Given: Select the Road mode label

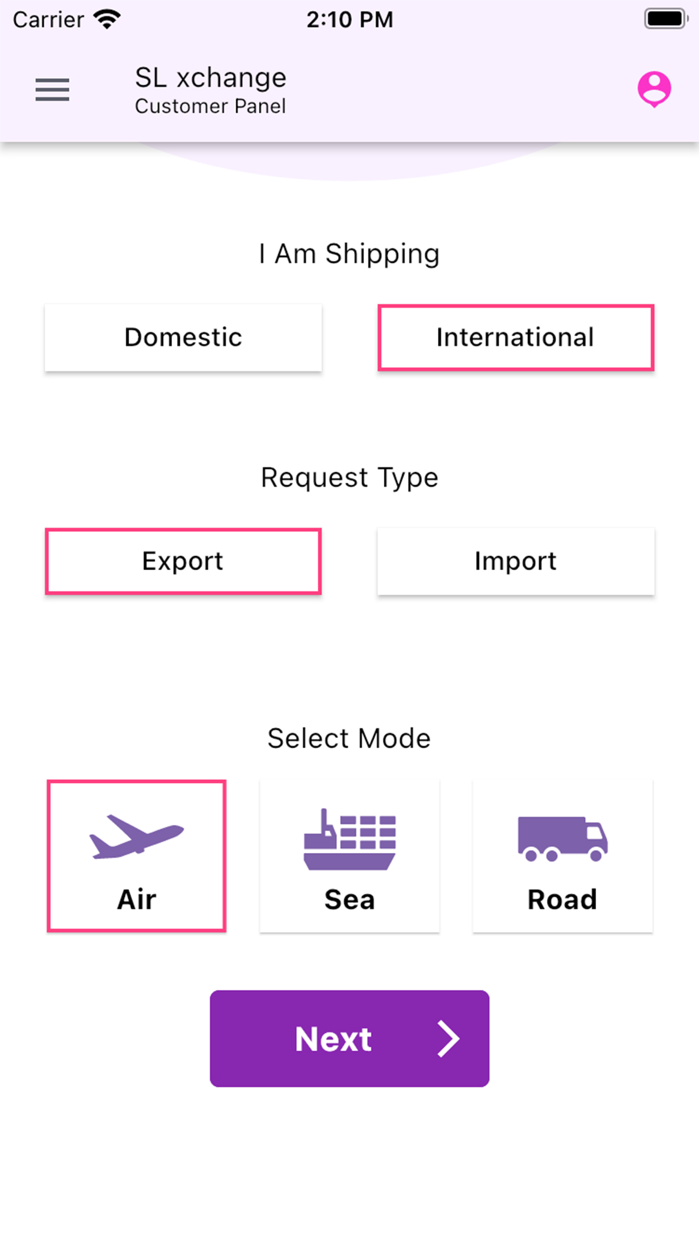Looking at the screenshot, I should coord(562,900).
